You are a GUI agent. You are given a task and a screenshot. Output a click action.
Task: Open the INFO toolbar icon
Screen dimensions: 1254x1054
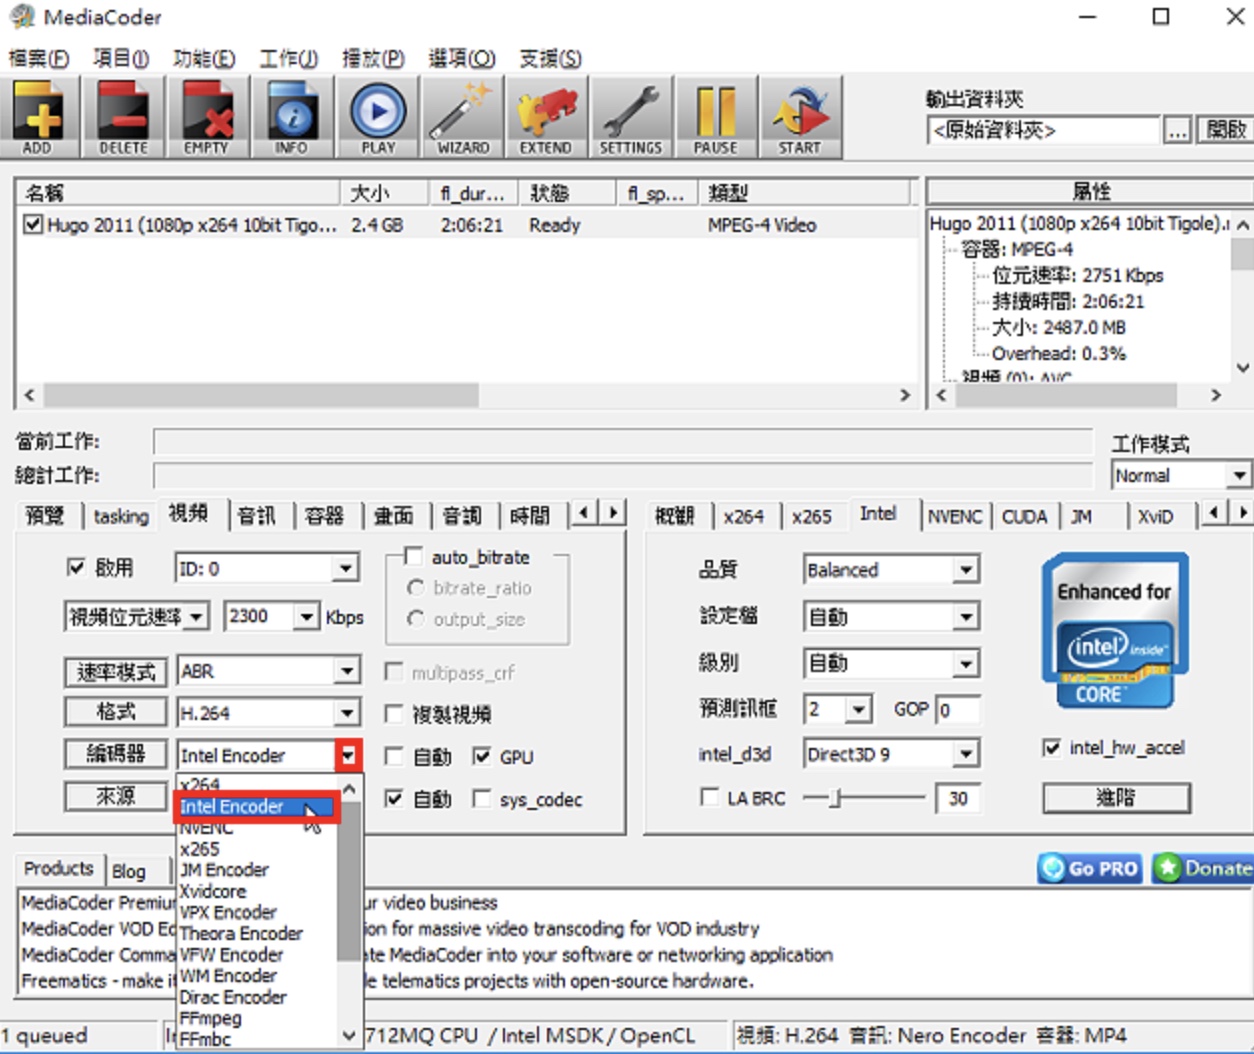292,117
